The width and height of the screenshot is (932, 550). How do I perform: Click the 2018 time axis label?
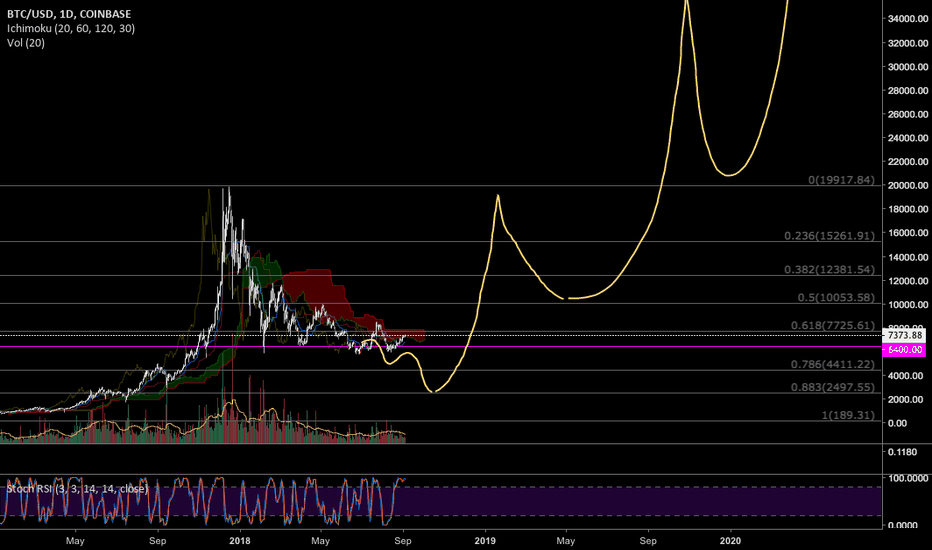coord(240,540)
